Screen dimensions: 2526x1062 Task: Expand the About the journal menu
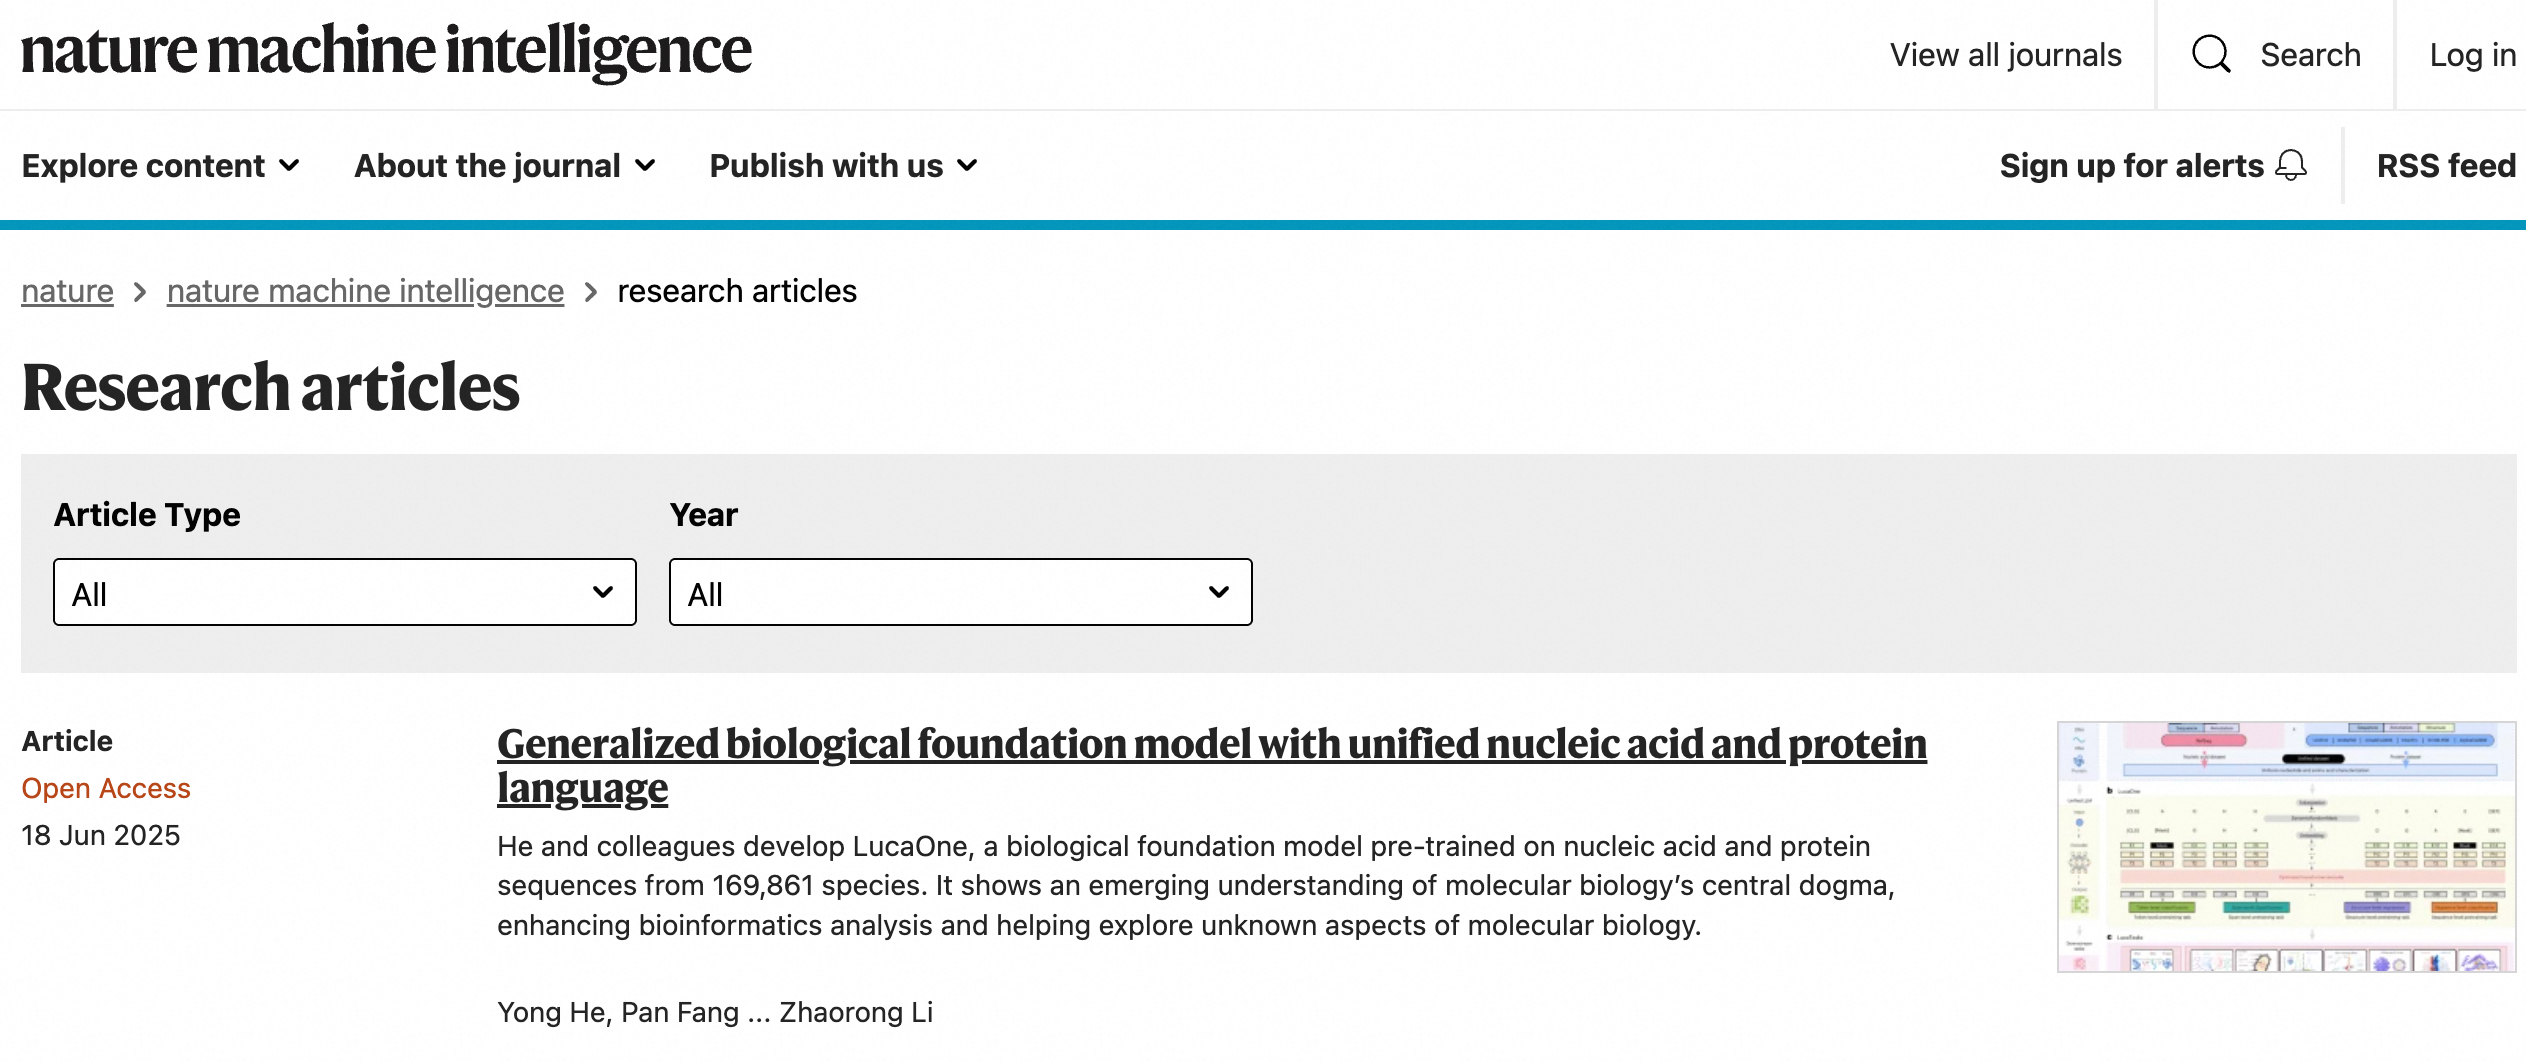coord(488,165)
